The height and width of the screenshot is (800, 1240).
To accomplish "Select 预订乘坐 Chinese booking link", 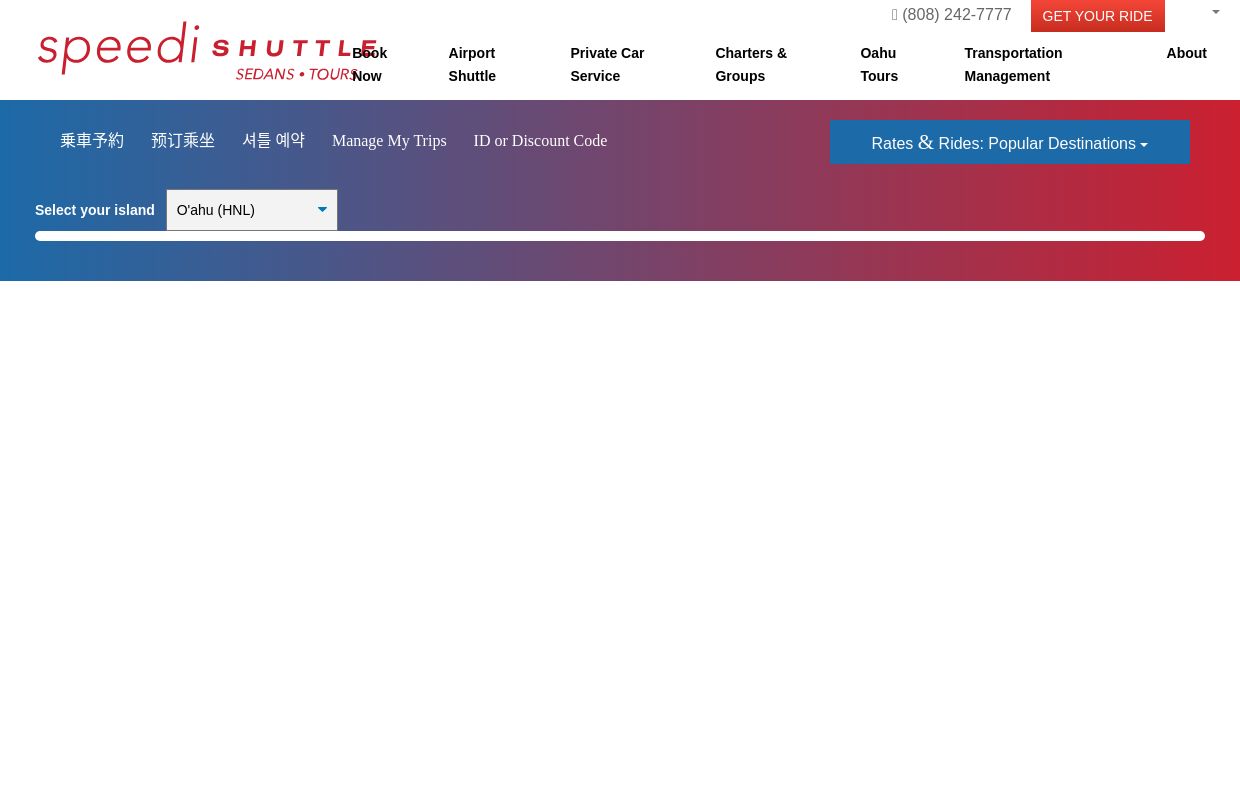I will [x=183, y=140].
